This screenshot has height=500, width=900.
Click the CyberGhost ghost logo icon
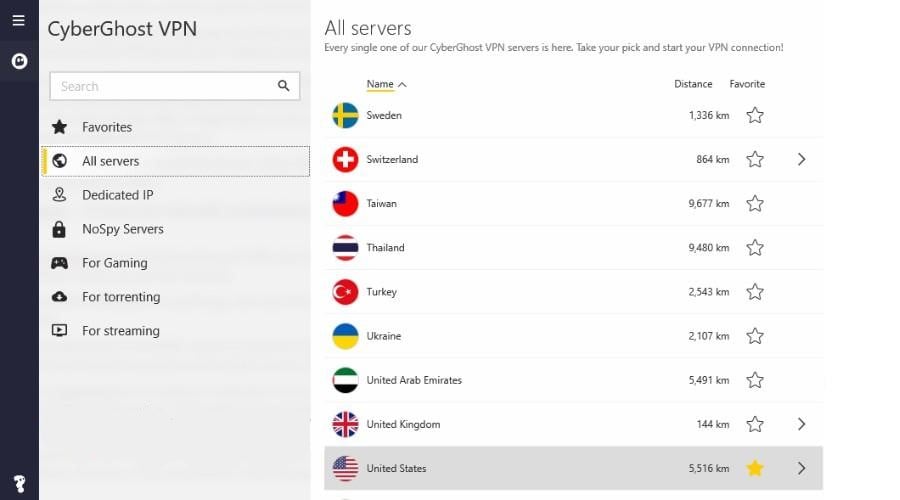[19, 61]
